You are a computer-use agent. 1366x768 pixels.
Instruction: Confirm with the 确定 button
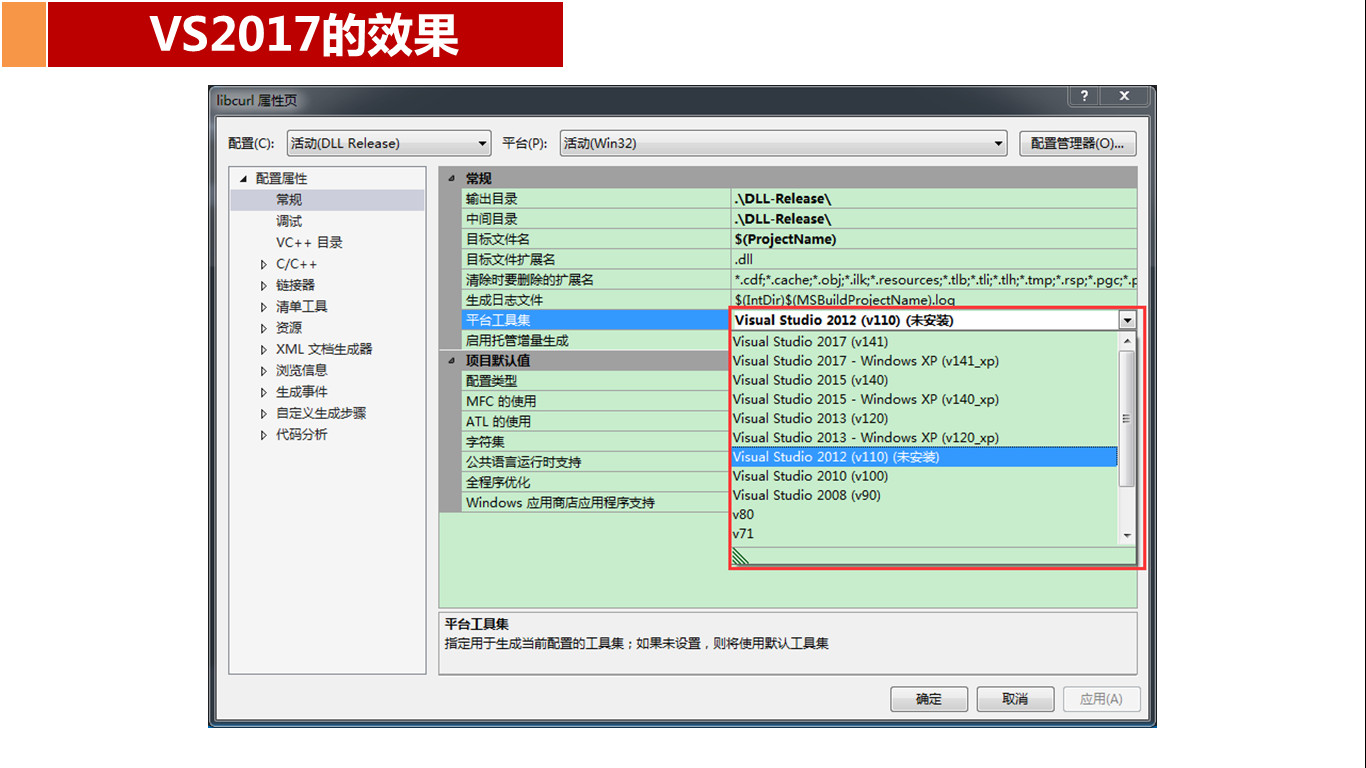[929, 699]
